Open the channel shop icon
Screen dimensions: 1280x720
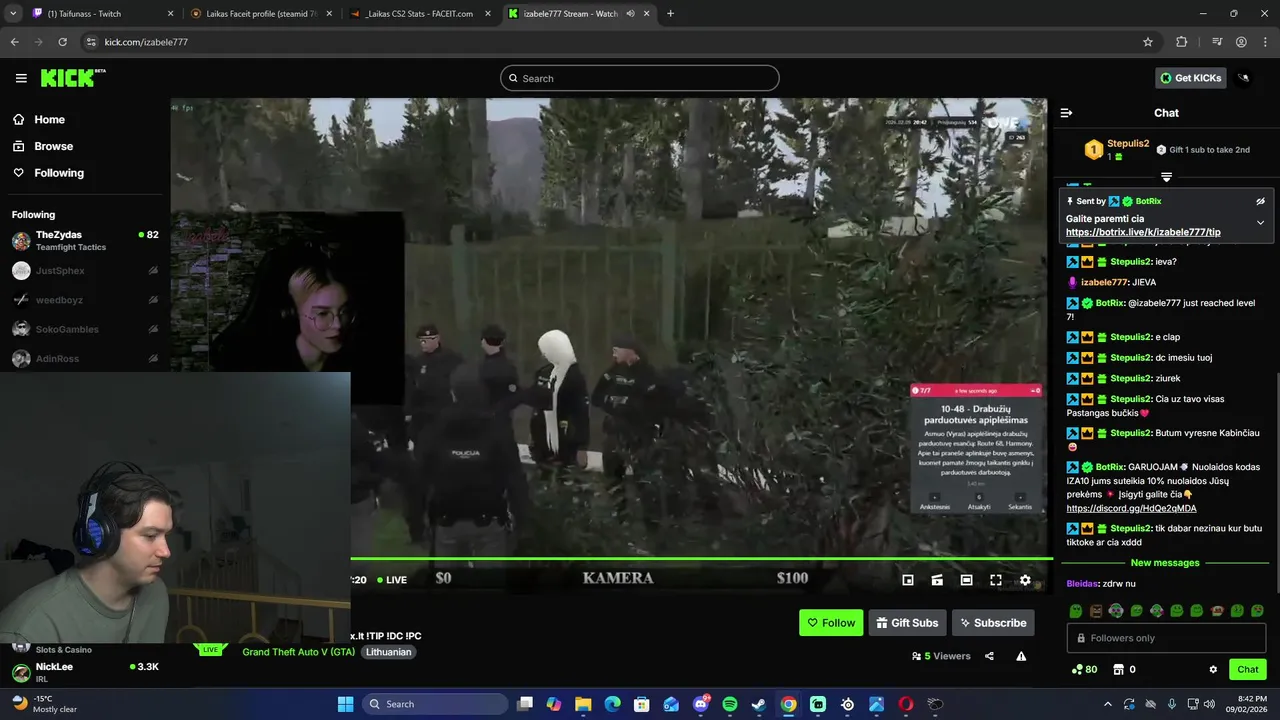pos(1119,669)
